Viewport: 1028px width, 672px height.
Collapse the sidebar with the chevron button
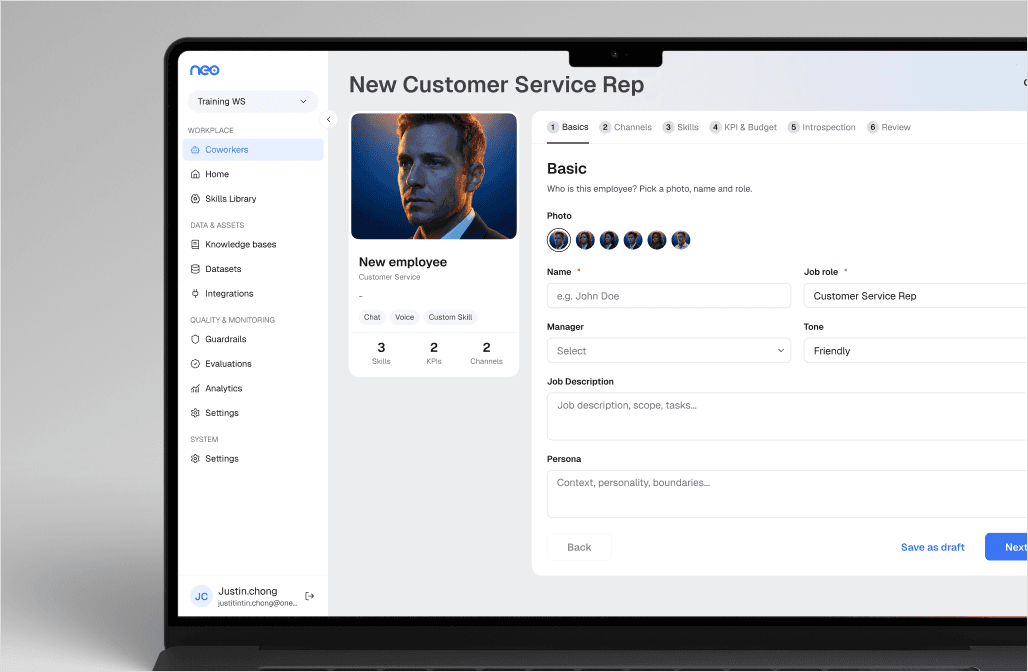click(328, 119)
